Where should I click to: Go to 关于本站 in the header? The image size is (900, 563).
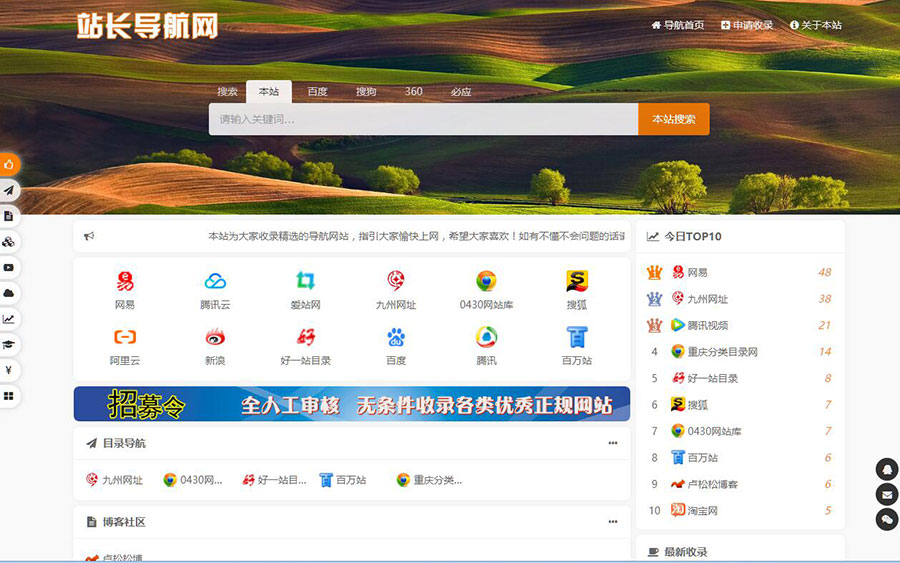(x=816, y=25)
